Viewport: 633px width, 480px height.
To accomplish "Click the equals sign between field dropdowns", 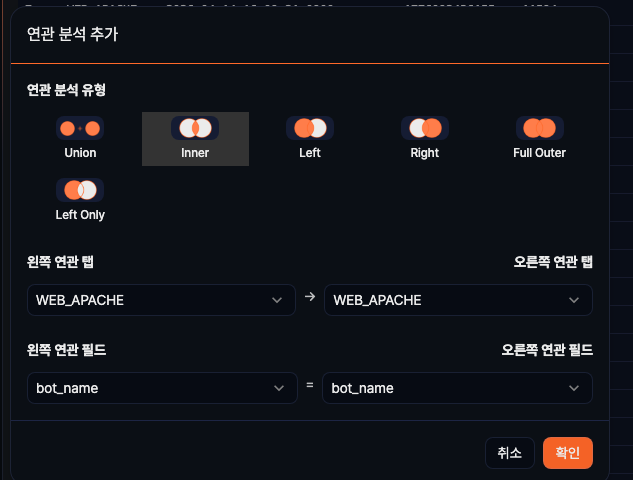I will (x=310, y=387).
